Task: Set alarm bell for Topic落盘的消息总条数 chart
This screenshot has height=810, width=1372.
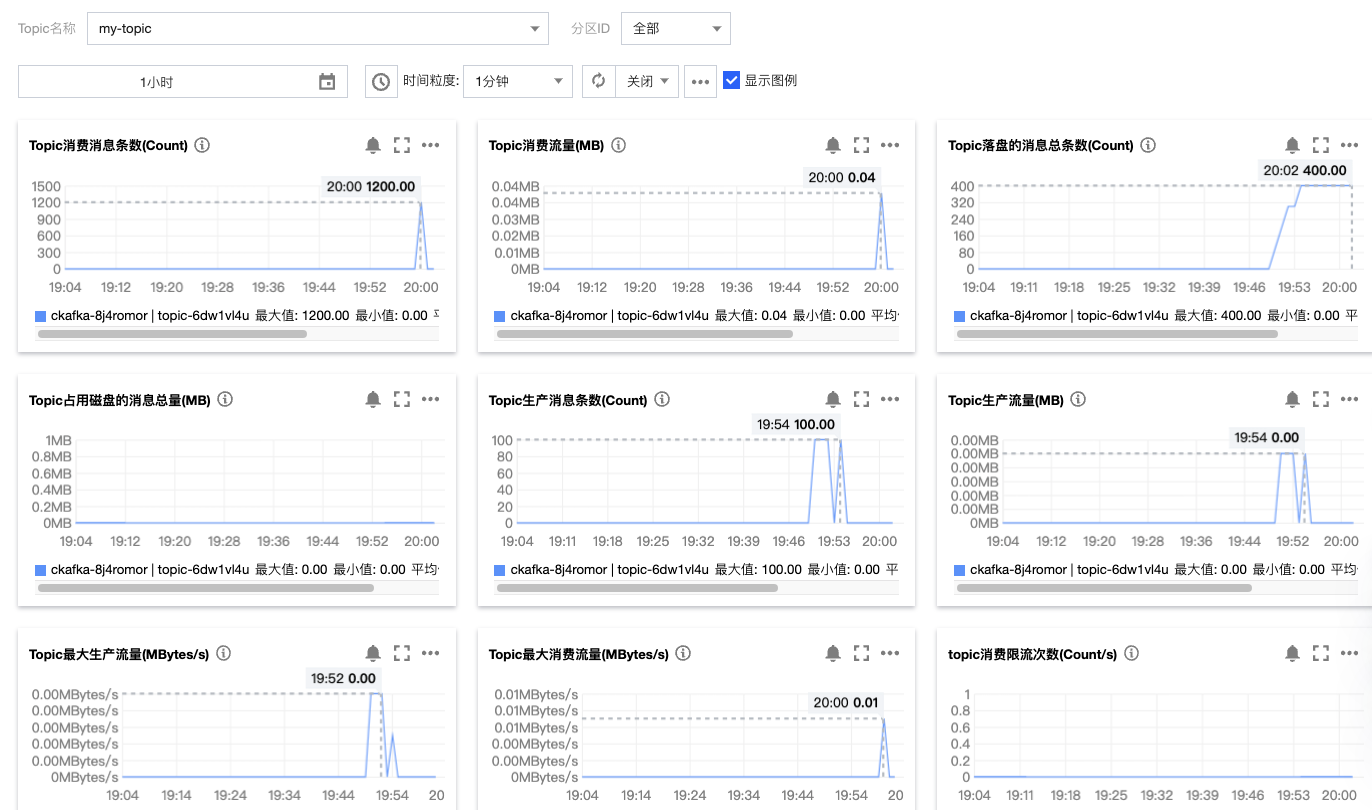Action: (1292, 145)
